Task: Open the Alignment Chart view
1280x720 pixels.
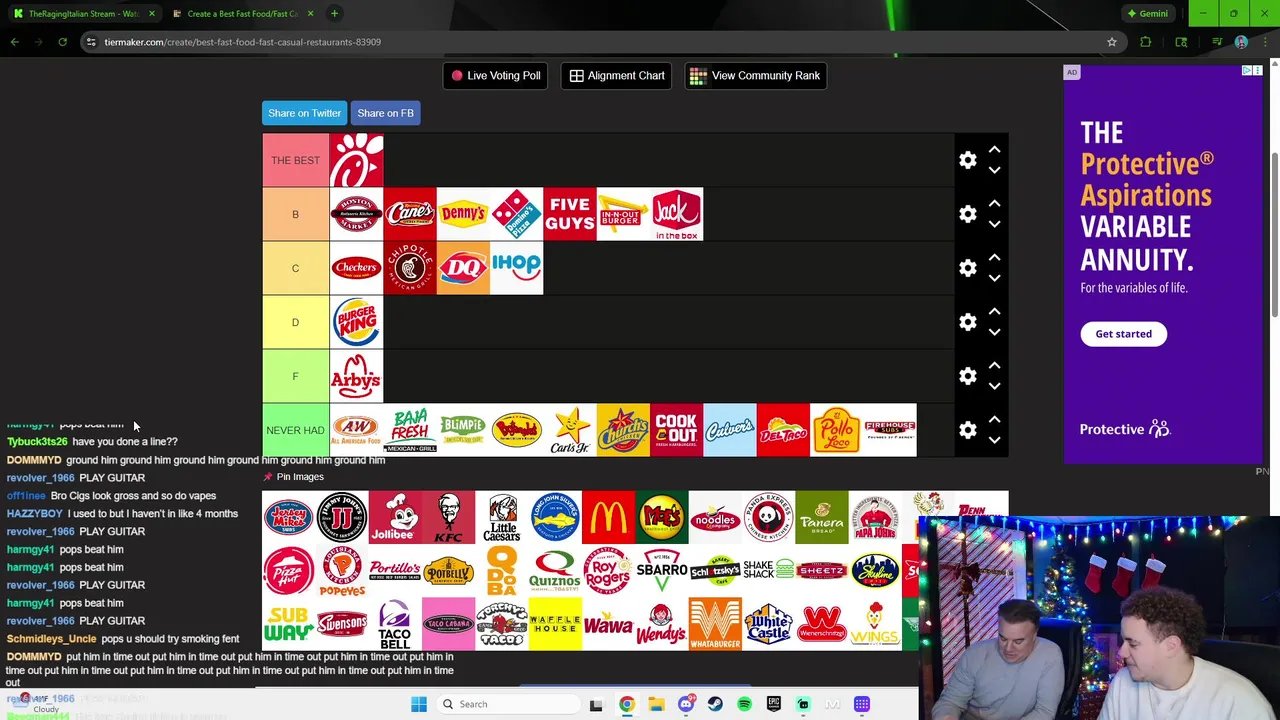Action: click(x=617, y=75)
